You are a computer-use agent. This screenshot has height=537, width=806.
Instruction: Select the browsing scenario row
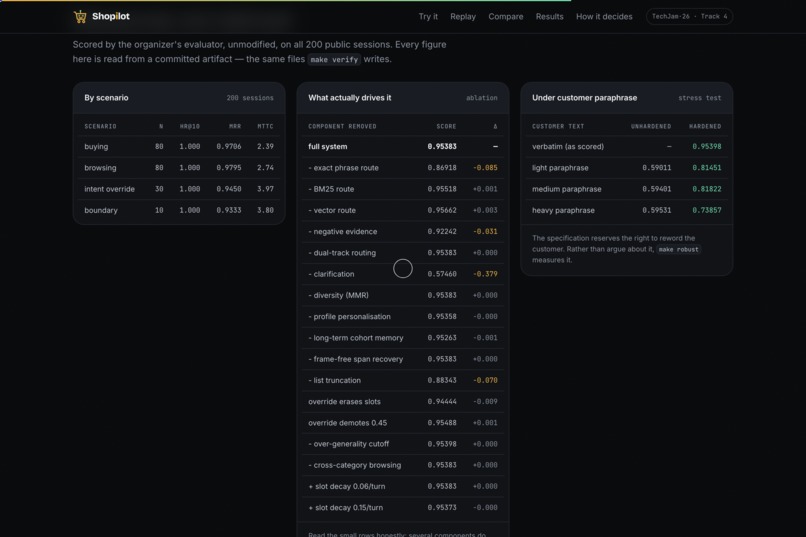pyautogui.click(x=179, y=168)
